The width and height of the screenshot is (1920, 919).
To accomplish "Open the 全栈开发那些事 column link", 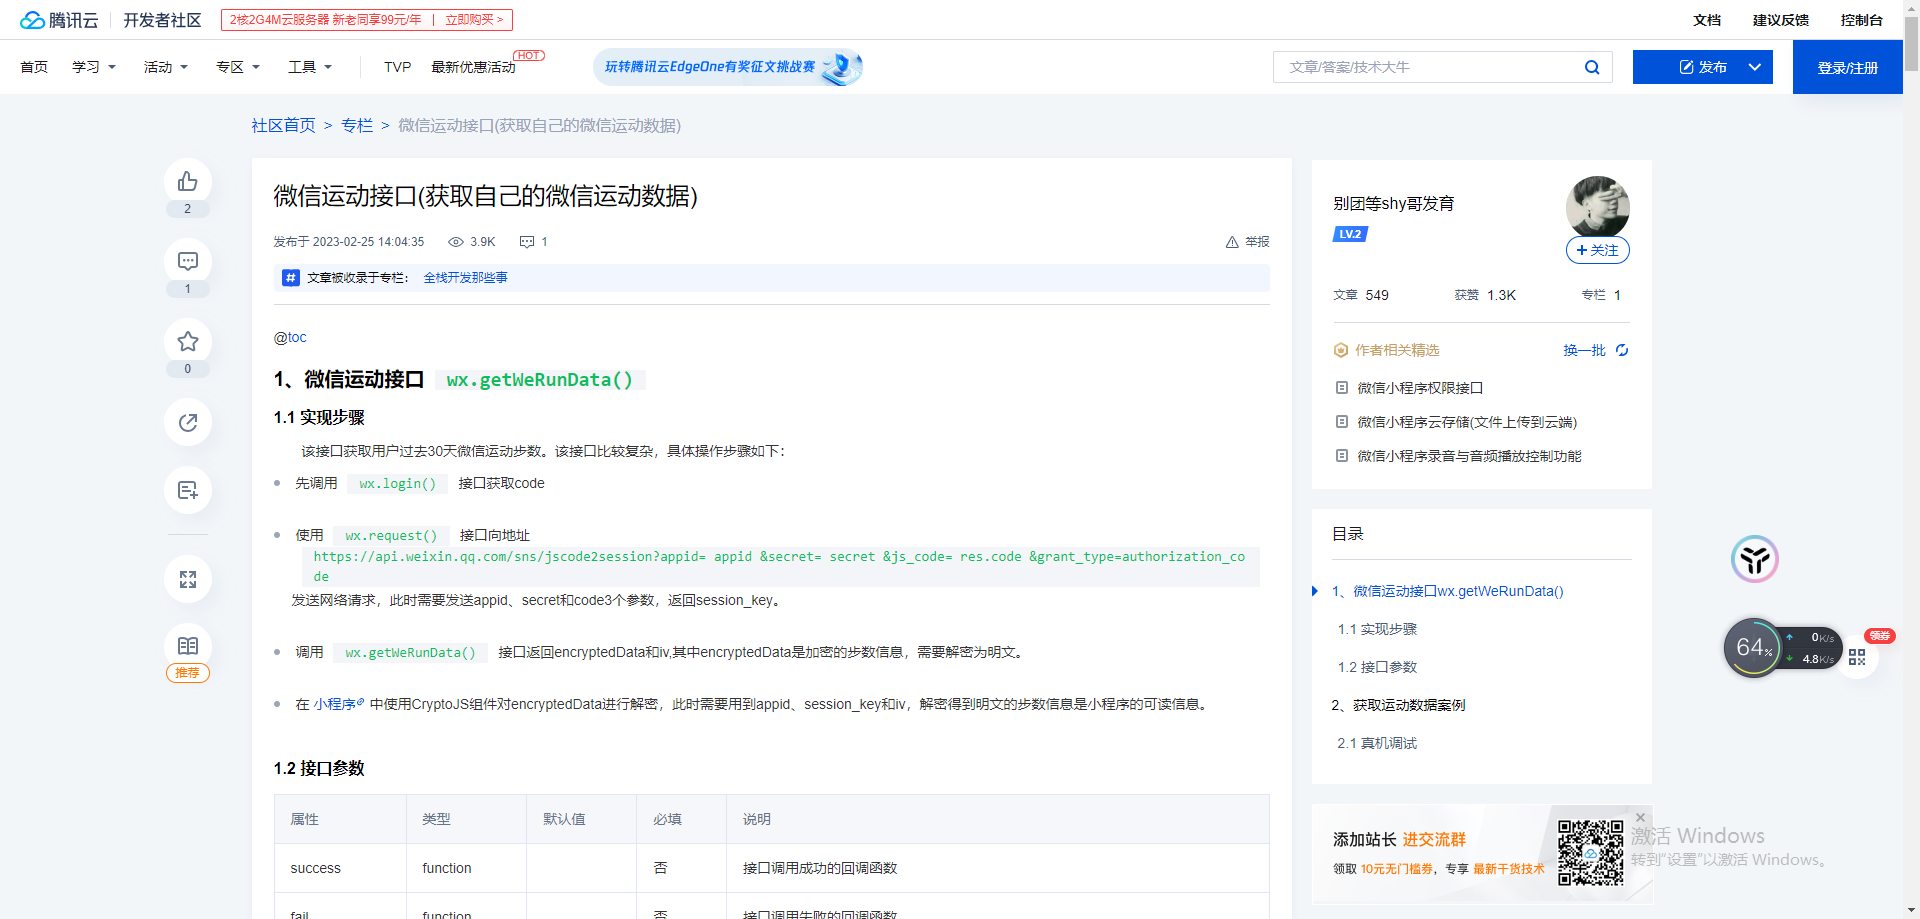I will (x=466, y=278).
